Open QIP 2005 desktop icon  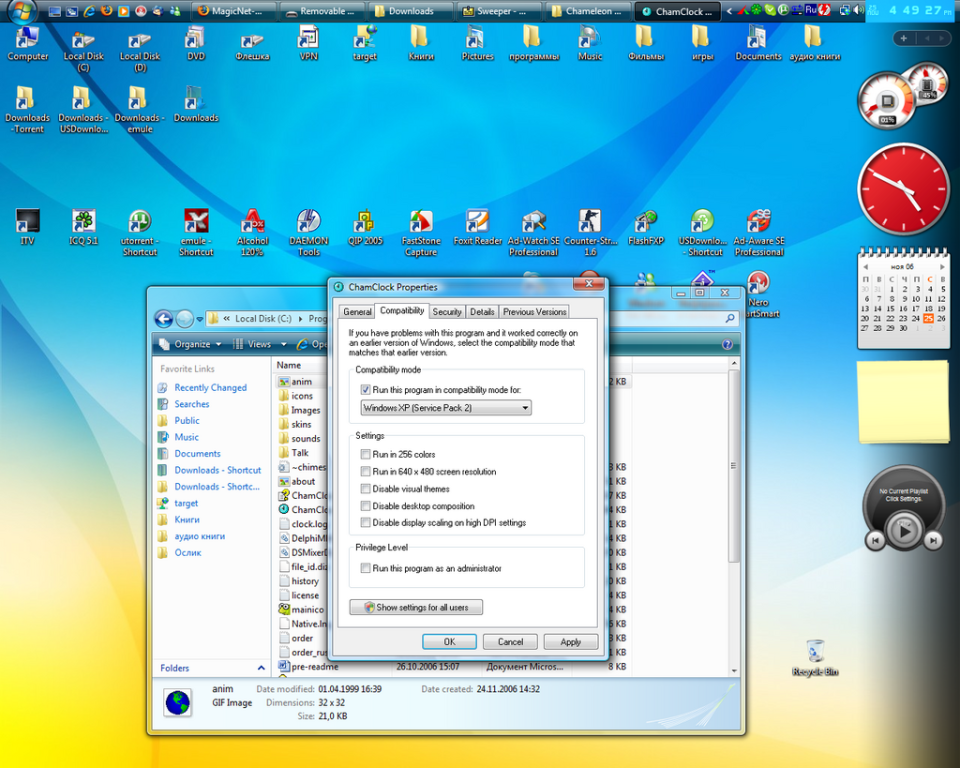tap(365, 227)
